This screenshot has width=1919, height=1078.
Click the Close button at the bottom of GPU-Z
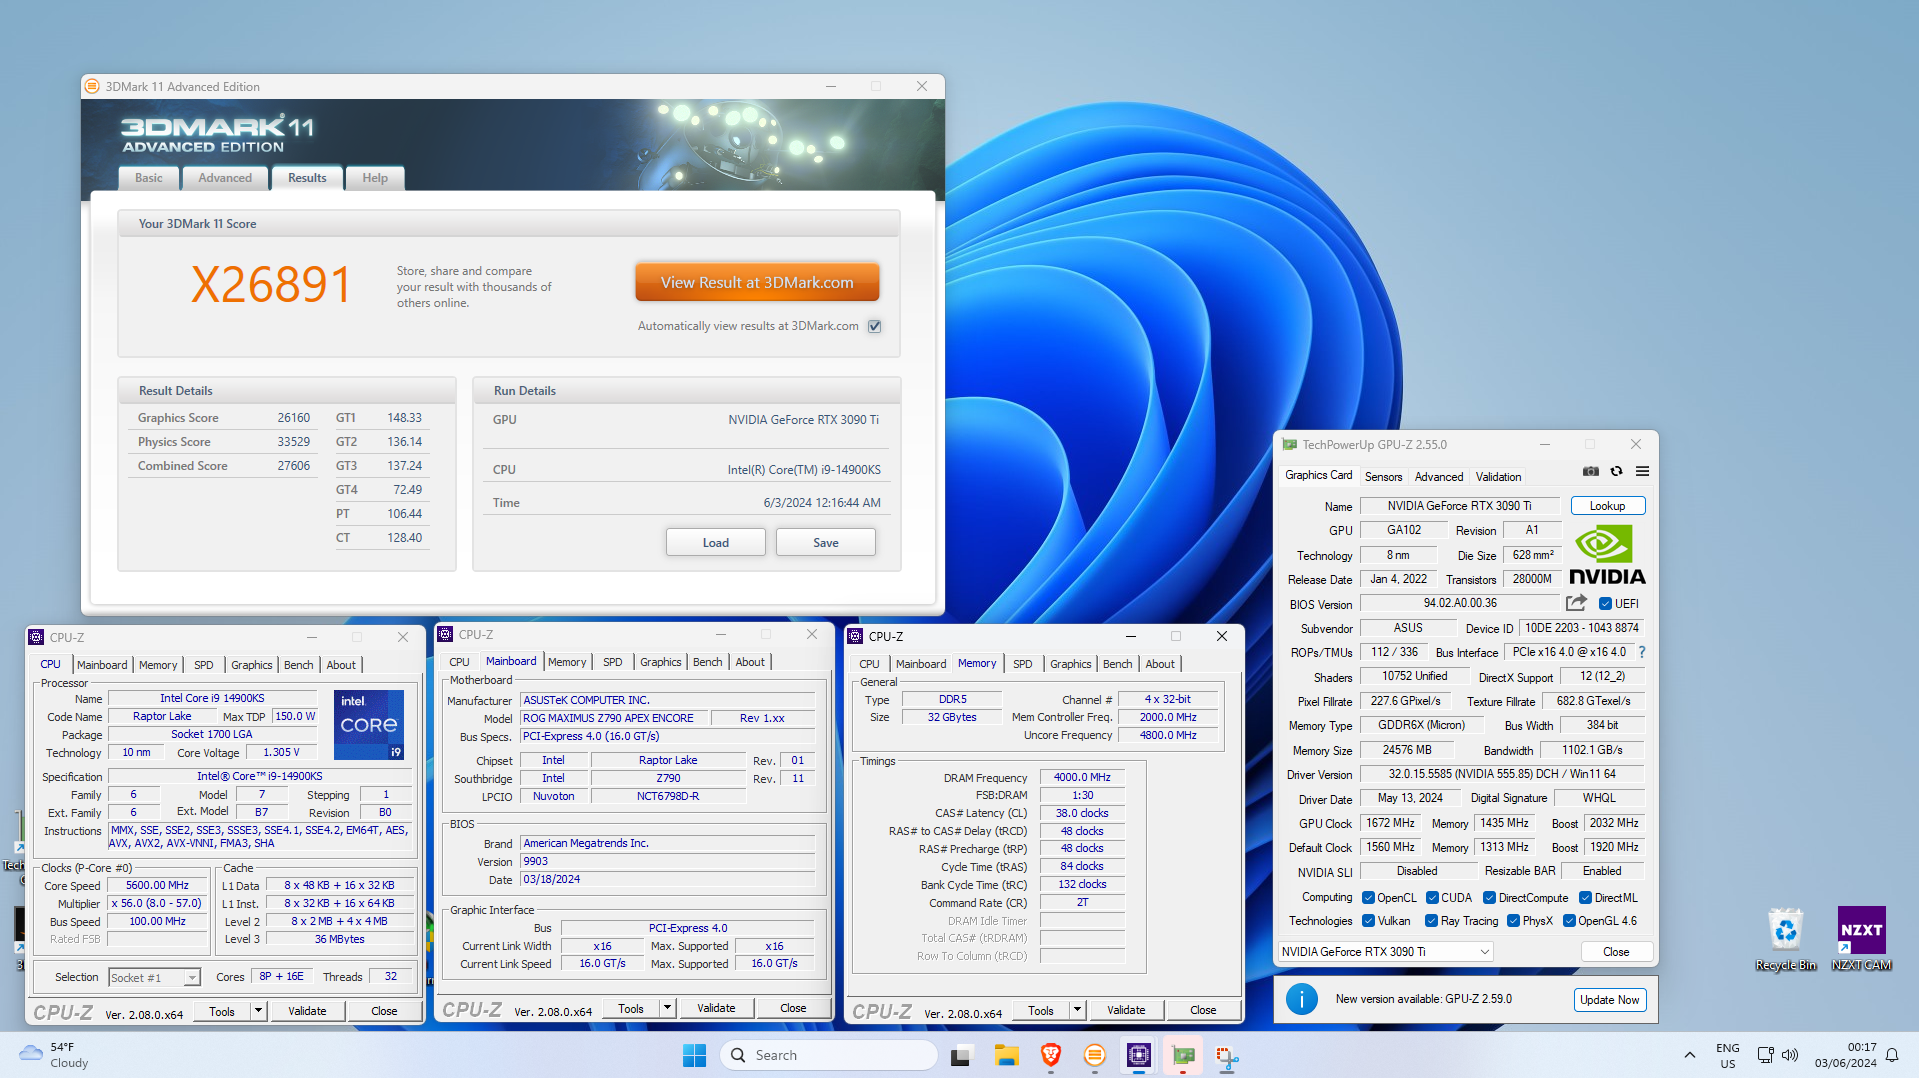[x=1616, y=952]
